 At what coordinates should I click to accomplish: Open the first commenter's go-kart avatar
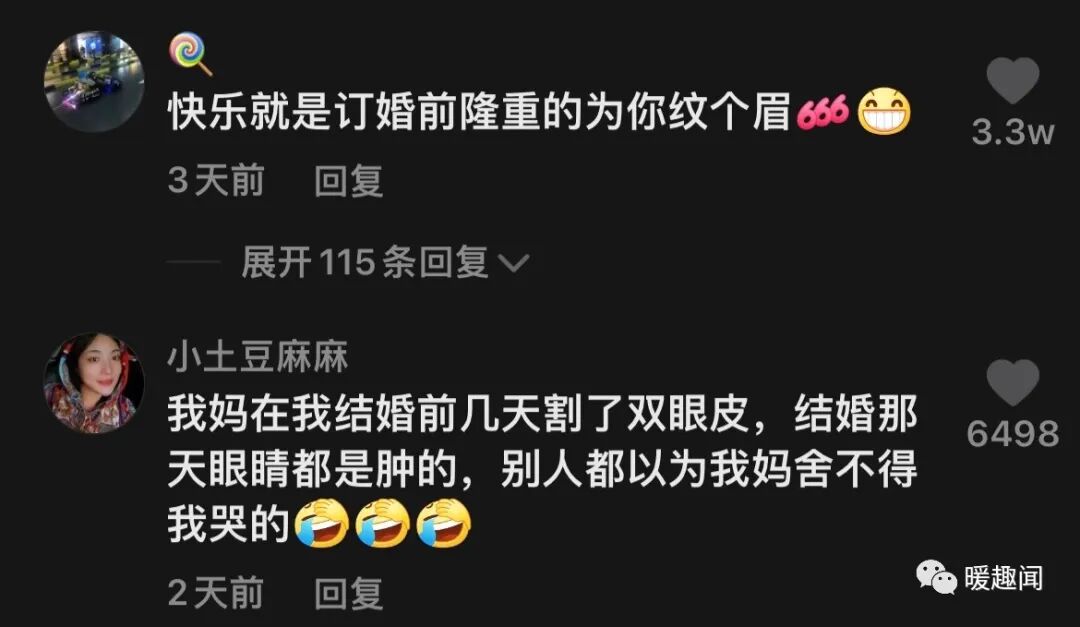pyautogui.click(x=94, y=81)
